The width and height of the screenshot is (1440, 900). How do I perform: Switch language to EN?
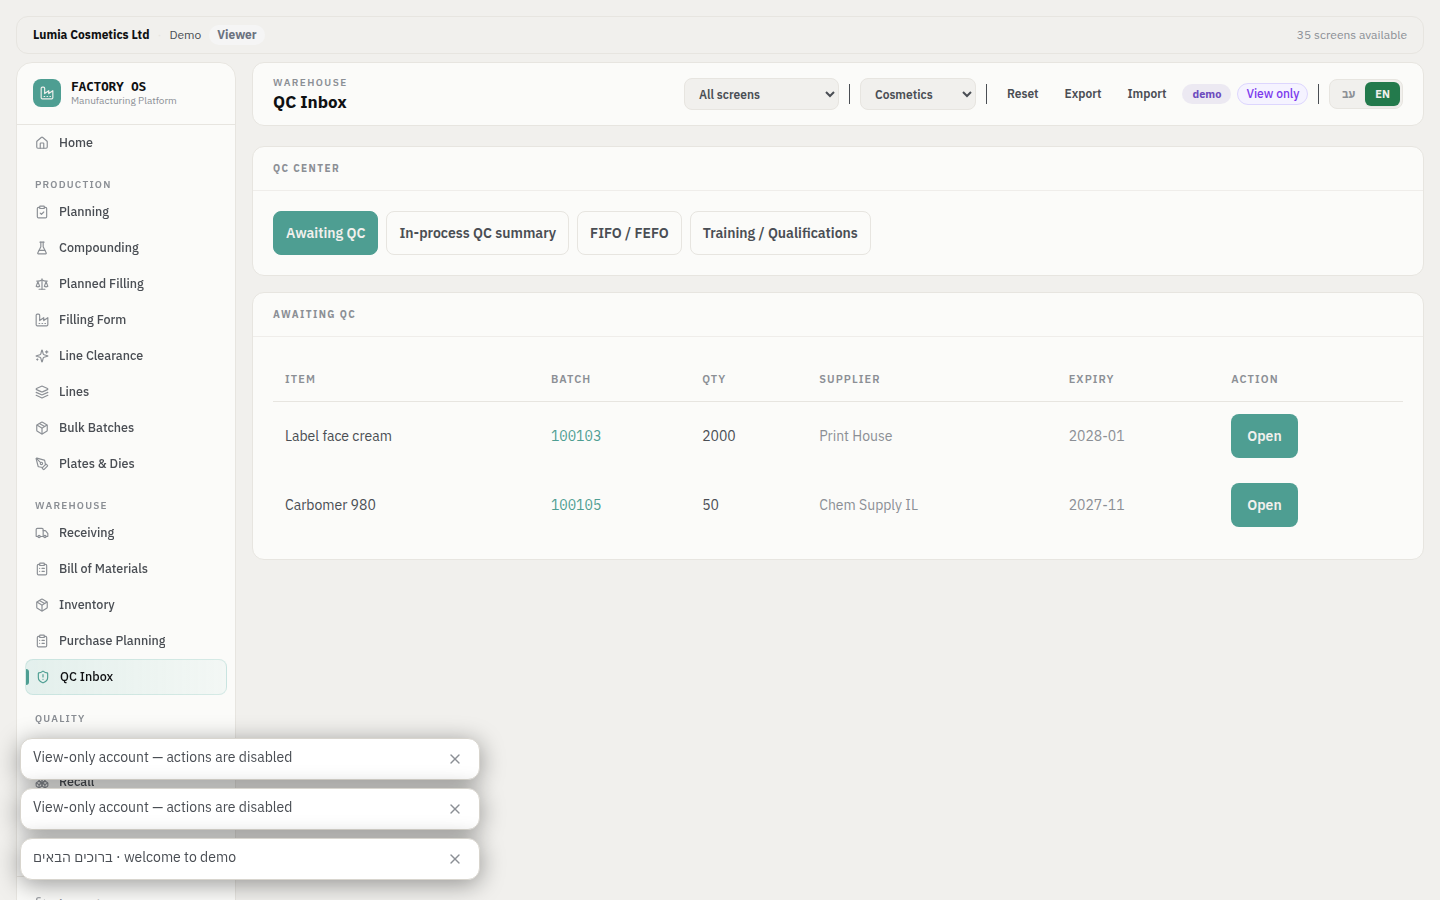1382,94
